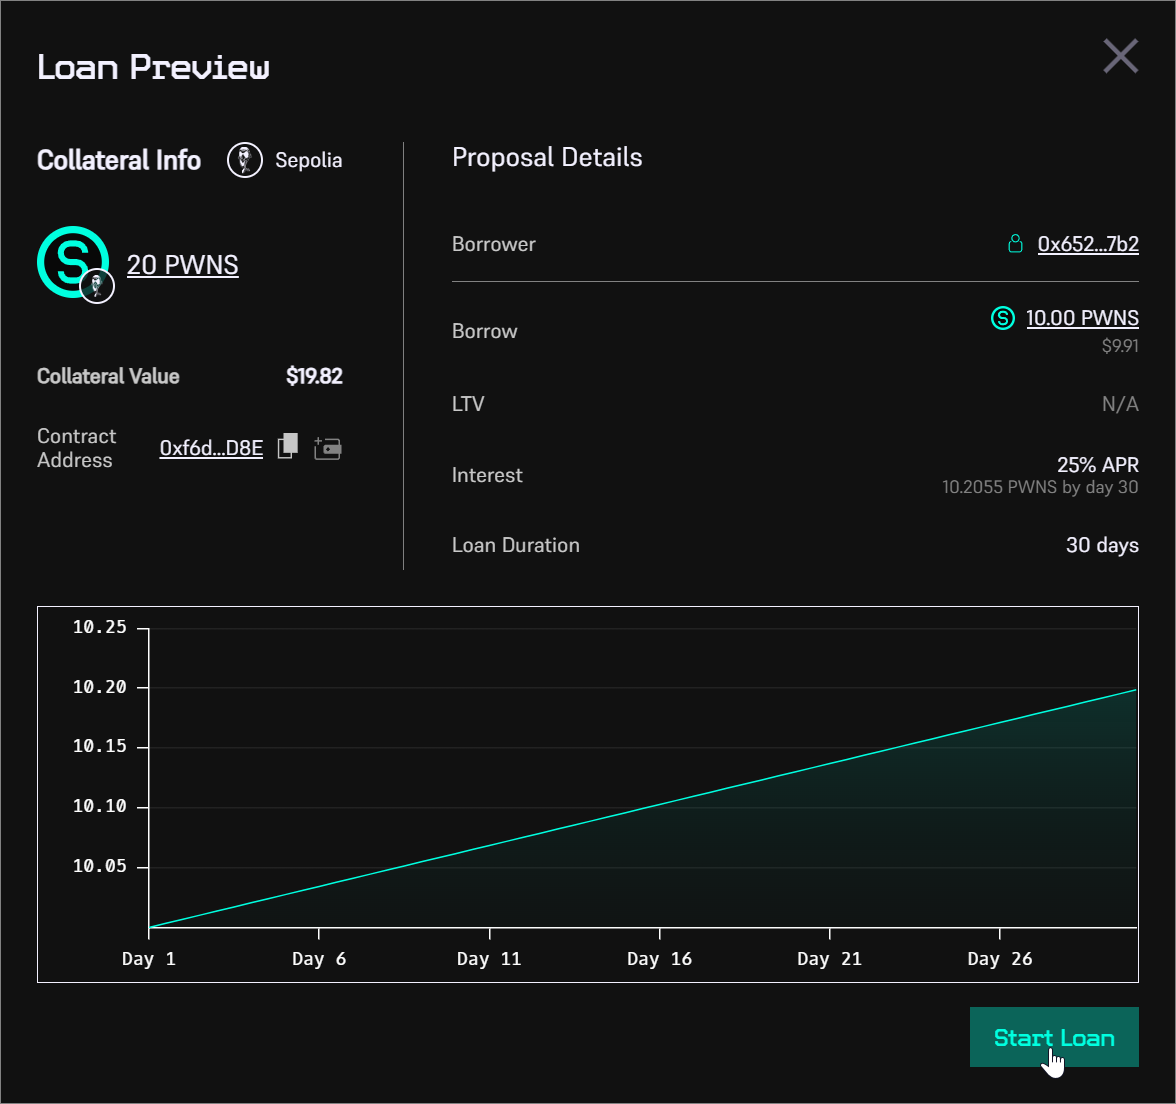The width and height of the screenshot is (1176, 1104).
Task: Click the 30 days loan duration value
Action: click(x=1102, y=545)
